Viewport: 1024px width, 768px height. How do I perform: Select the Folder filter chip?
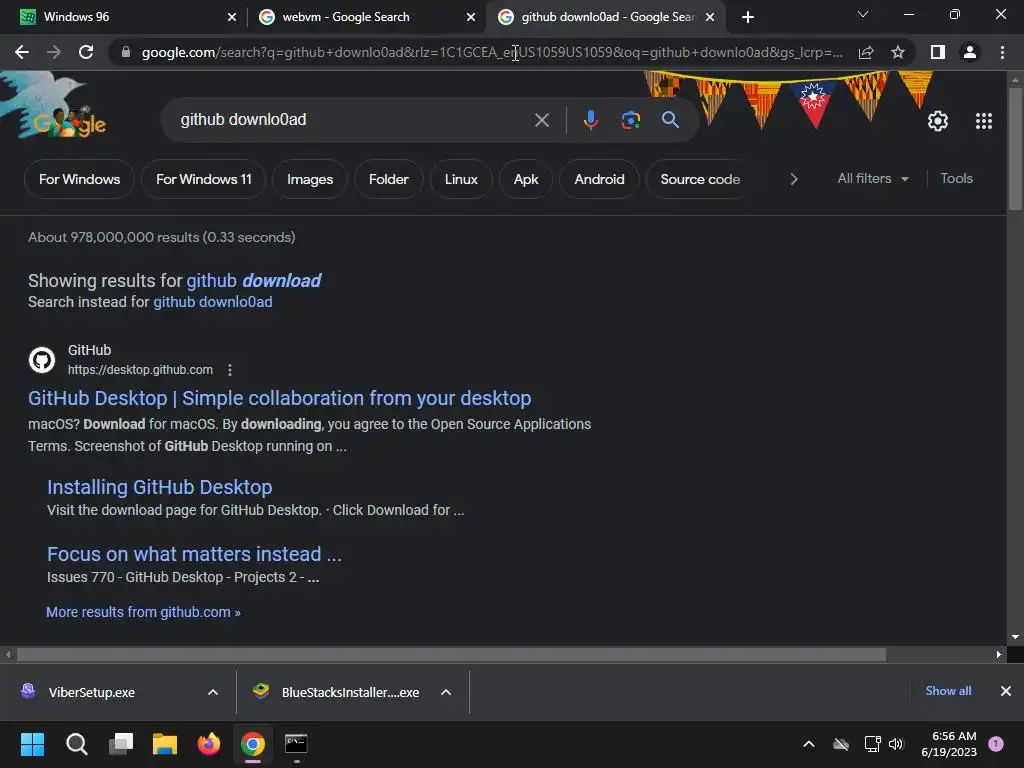(x=389, y=179)
